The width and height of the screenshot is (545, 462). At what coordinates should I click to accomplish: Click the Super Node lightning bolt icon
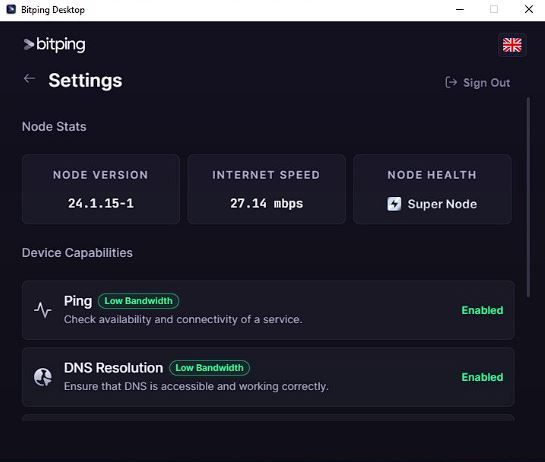pyautogui.click(x=394, y=204)
